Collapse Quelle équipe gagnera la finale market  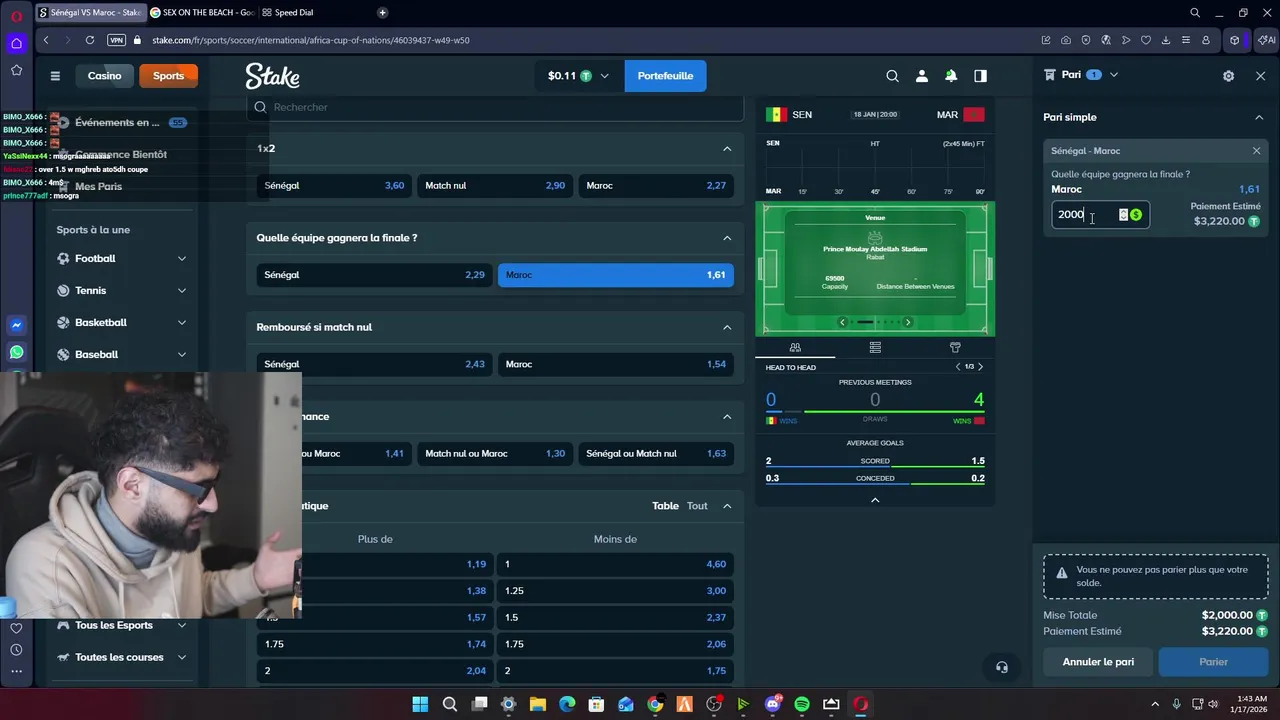click(727, 238)
